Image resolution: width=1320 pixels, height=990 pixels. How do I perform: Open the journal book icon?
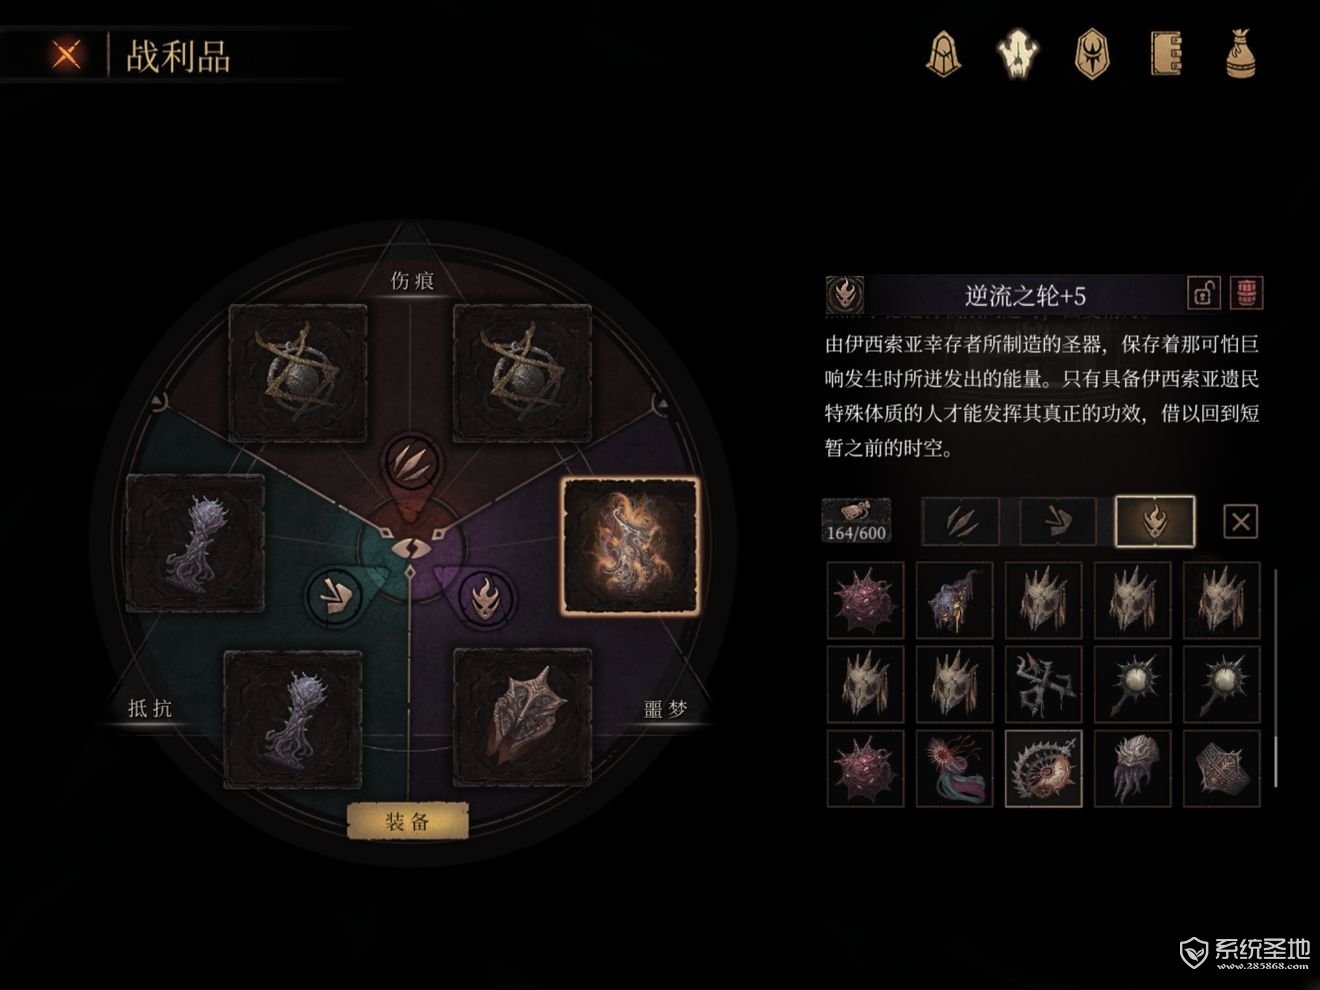pos(1165,53)
